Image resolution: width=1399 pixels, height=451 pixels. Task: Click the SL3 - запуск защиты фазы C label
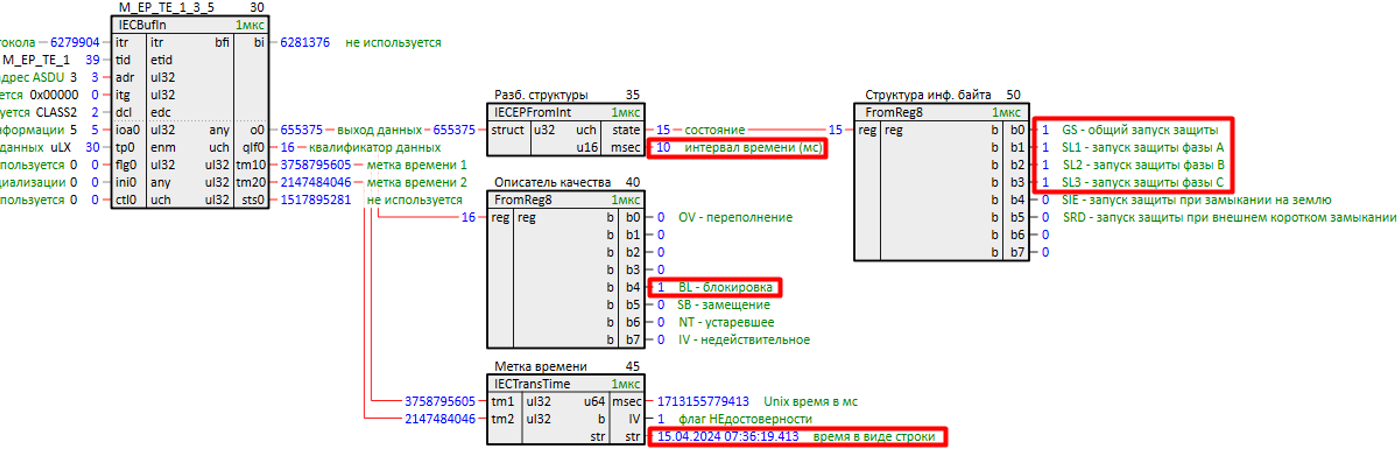click(1142, 183)
